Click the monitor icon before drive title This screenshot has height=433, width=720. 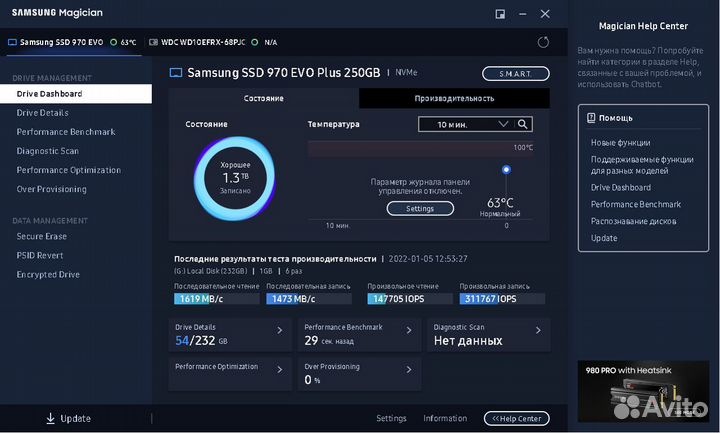pyautogui.click(x=176, y=73)
